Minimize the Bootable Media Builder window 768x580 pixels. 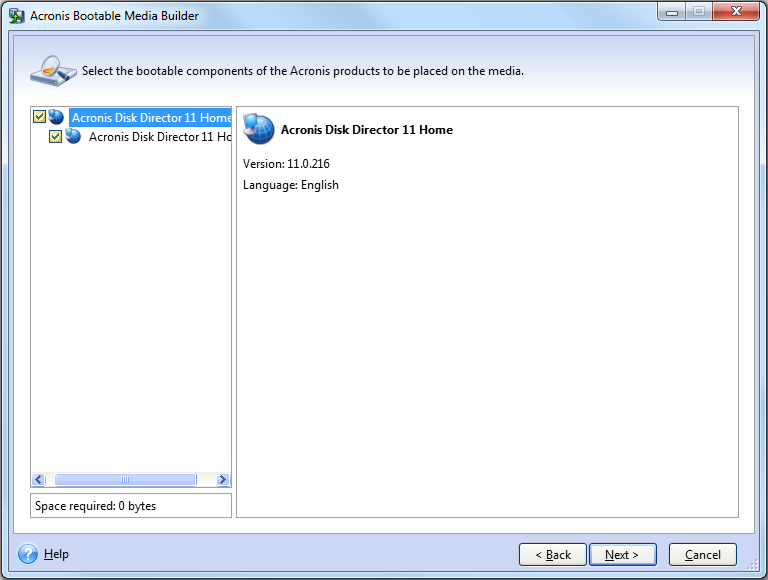(672, 13)
